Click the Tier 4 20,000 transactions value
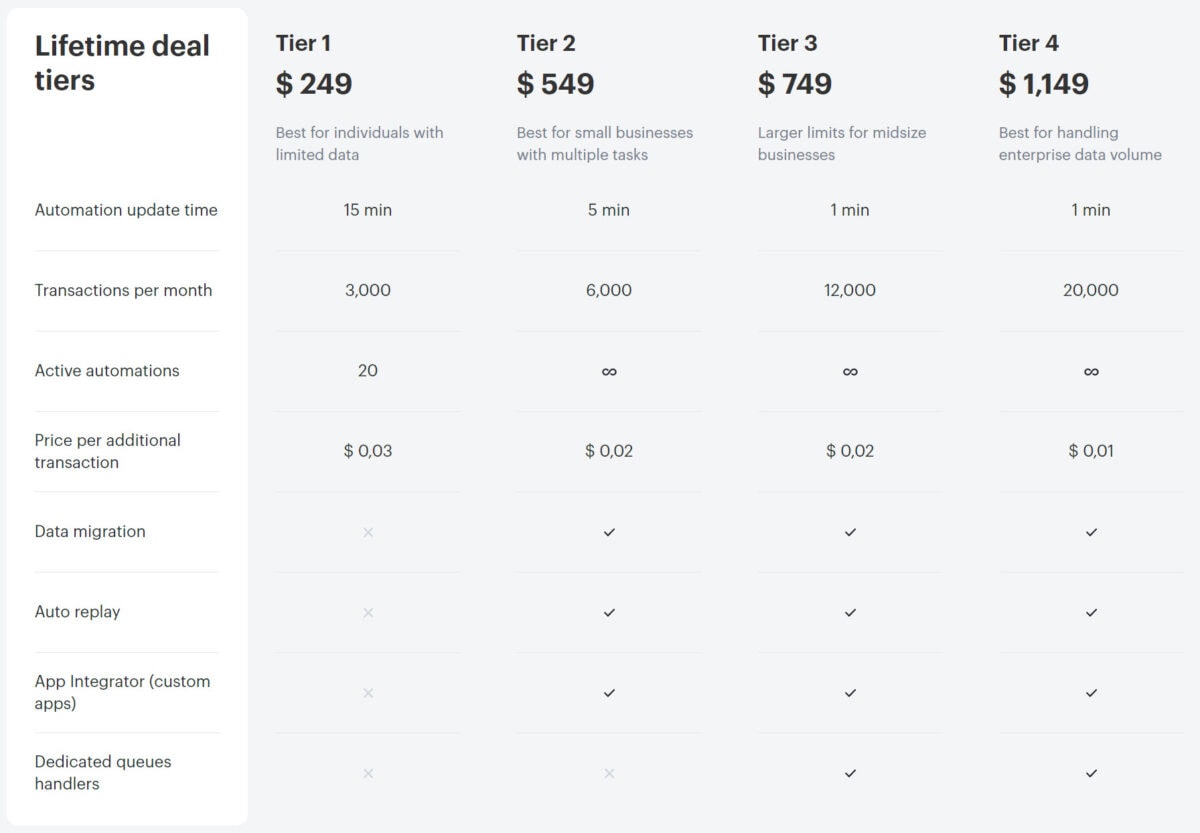Viewport: 1200px width, 833px height. pyautogui.click(x=1091, y=290)
